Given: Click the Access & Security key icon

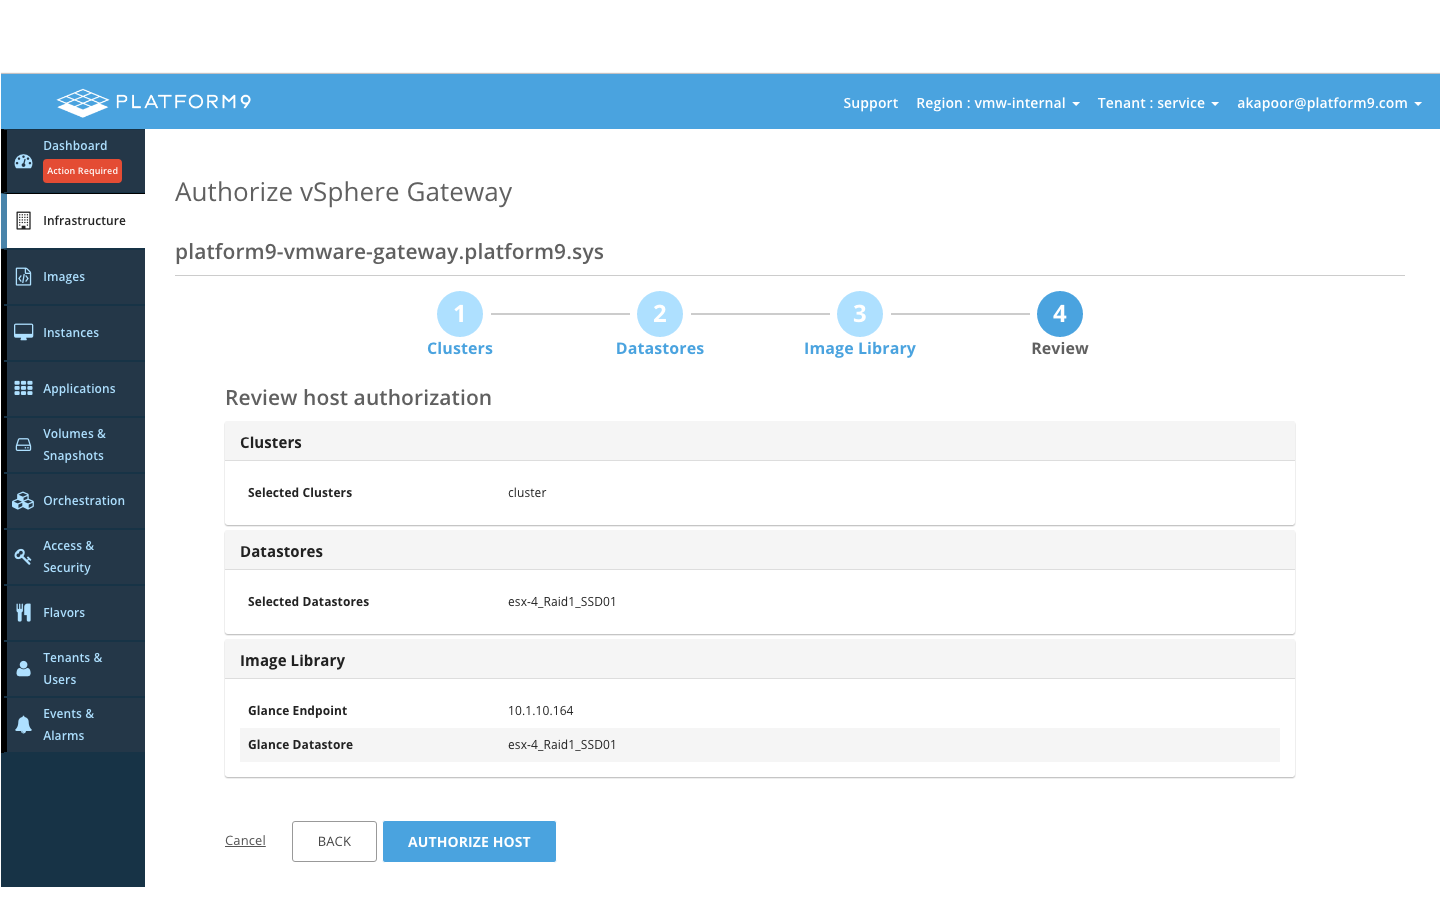Looking at the screenshot, I should (x=24, y=557).
